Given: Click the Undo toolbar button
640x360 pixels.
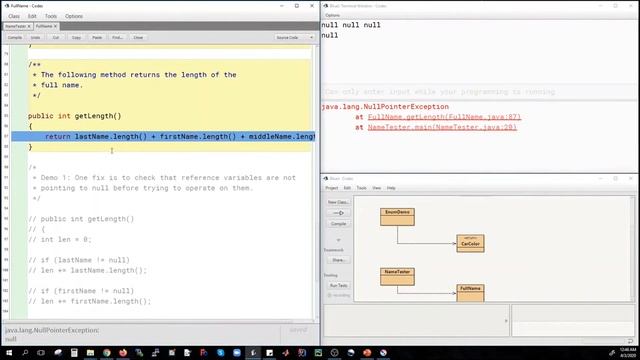Looking at the screenshot, I should coord(36,38).
